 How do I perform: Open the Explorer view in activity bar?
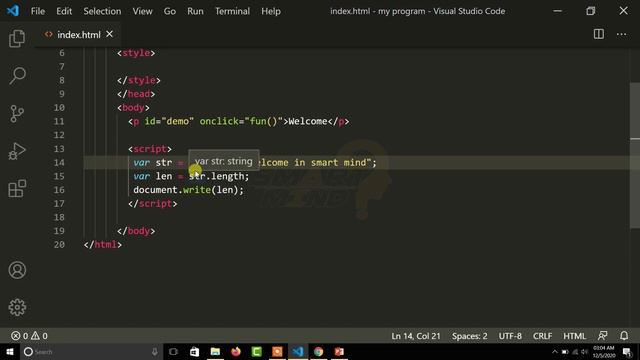click(17, 39)
